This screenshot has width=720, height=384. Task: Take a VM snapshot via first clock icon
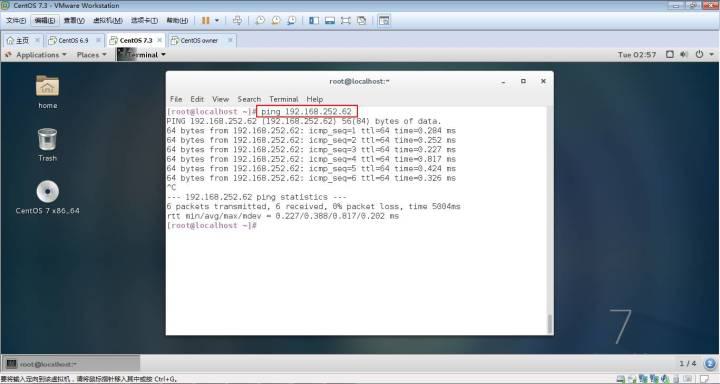coord(260,20)
